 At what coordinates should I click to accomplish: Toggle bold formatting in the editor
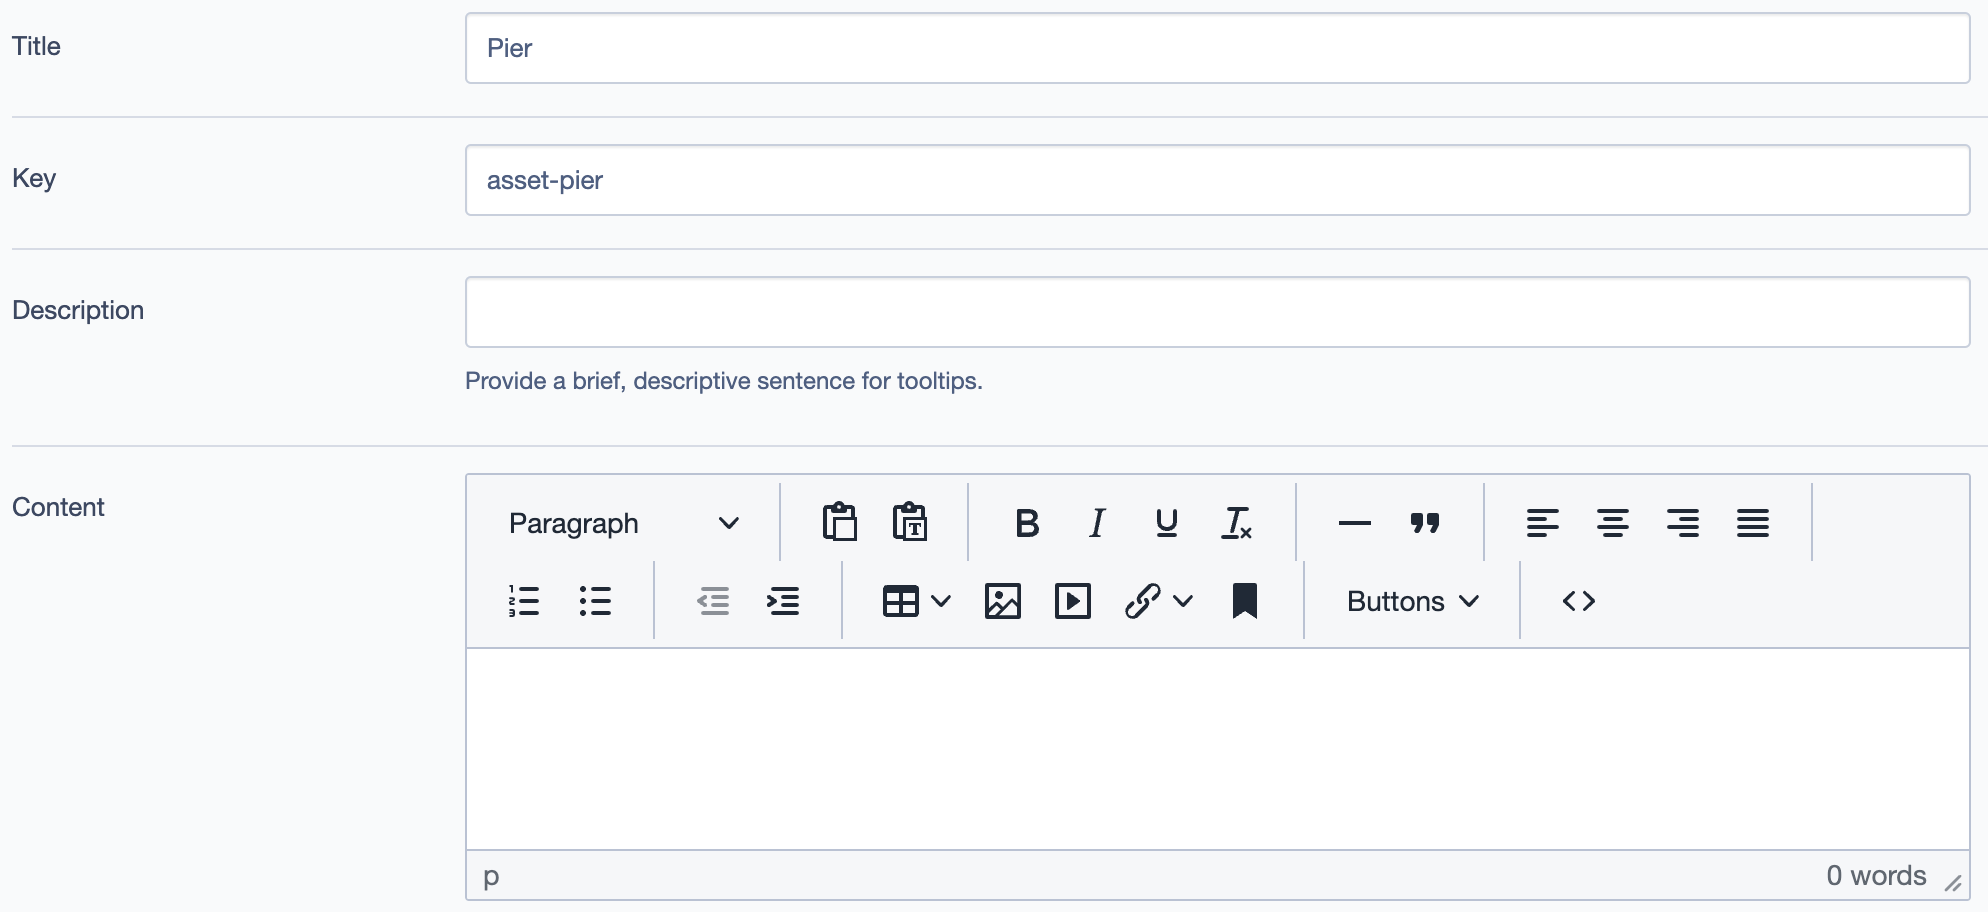(1026, 522)
